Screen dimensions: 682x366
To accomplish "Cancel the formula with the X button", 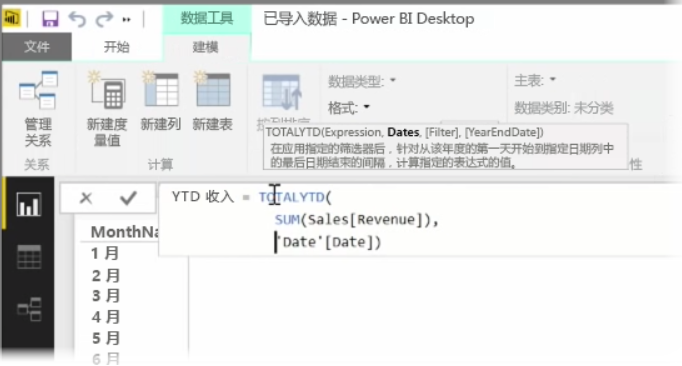I will click(86, 198).
